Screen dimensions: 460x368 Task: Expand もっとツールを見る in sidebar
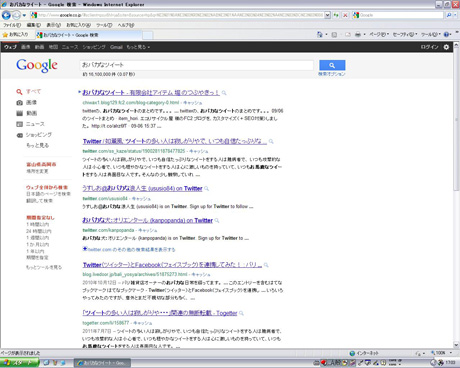point(44,267)
